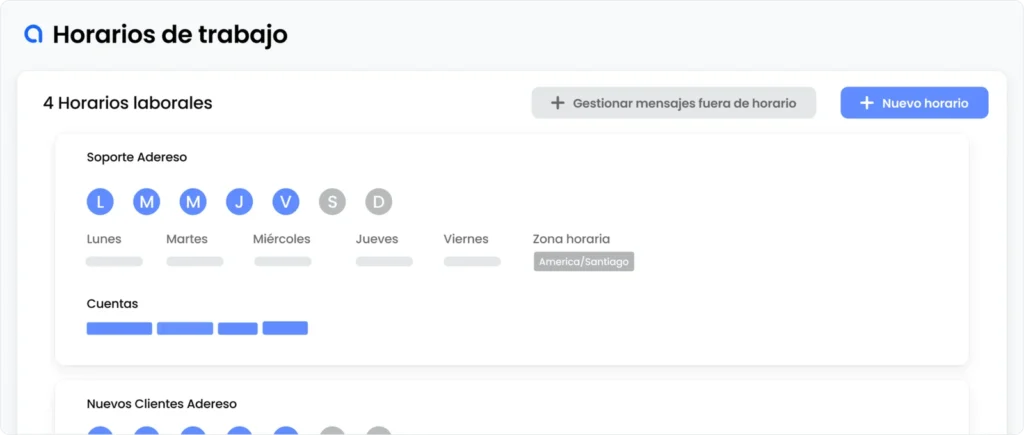1024x435 pixels.
Task: Toggle the J (Jueves) day circle
Action: click(x=240, y=202)
